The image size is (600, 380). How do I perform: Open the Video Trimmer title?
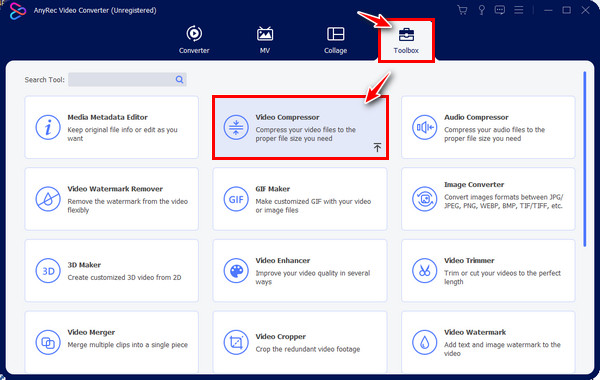point(469,261)
